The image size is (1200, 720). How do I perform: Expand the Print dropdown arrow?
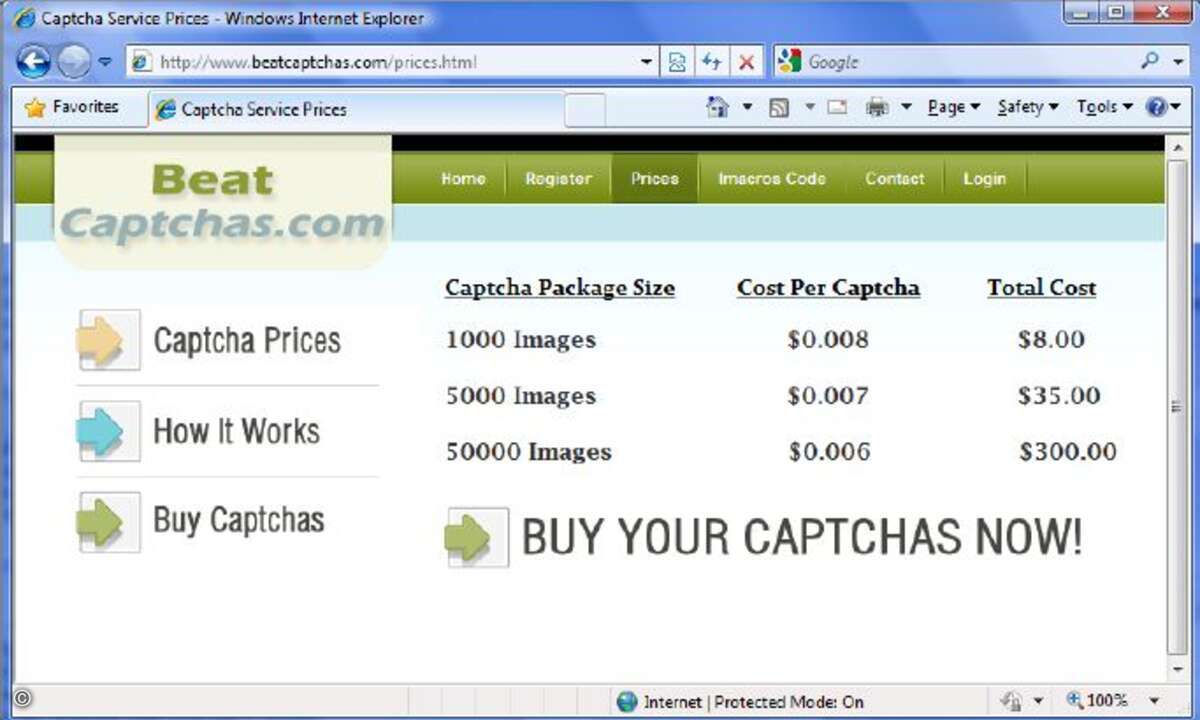[x=906, y=107]
